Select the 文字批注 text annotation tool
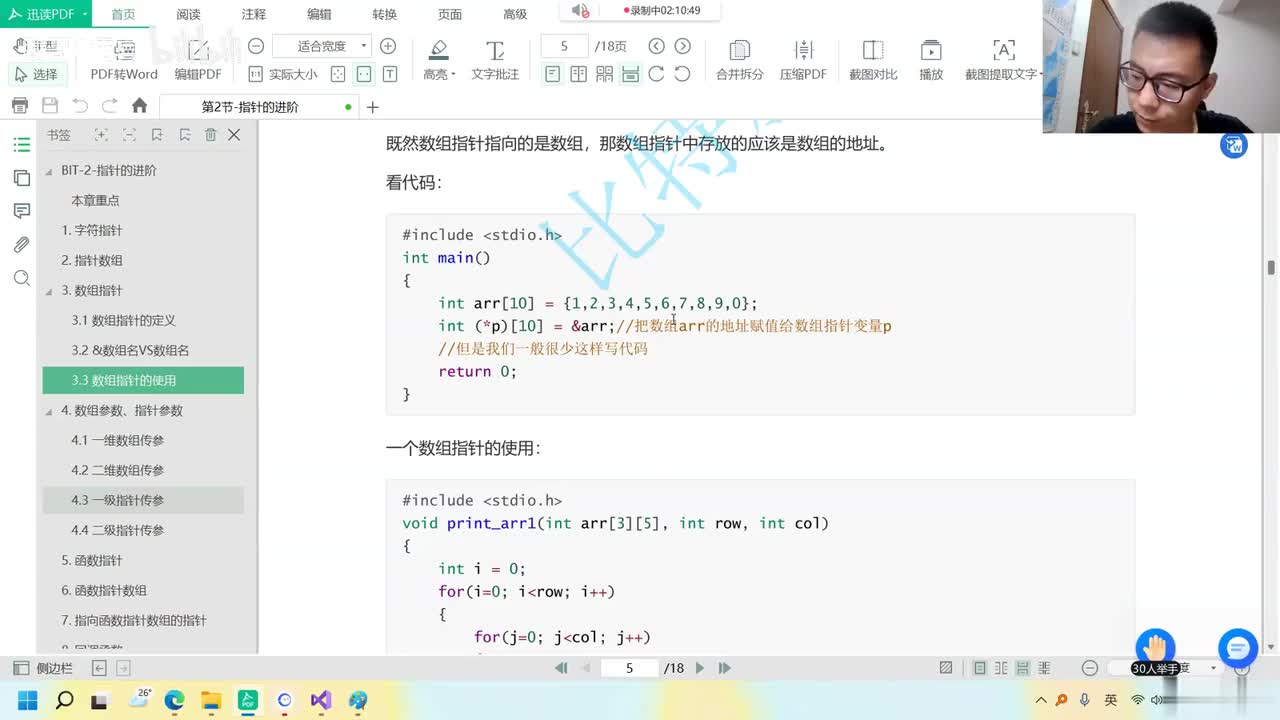This screenshot has height=720, width=1280. tap(495, 60)
